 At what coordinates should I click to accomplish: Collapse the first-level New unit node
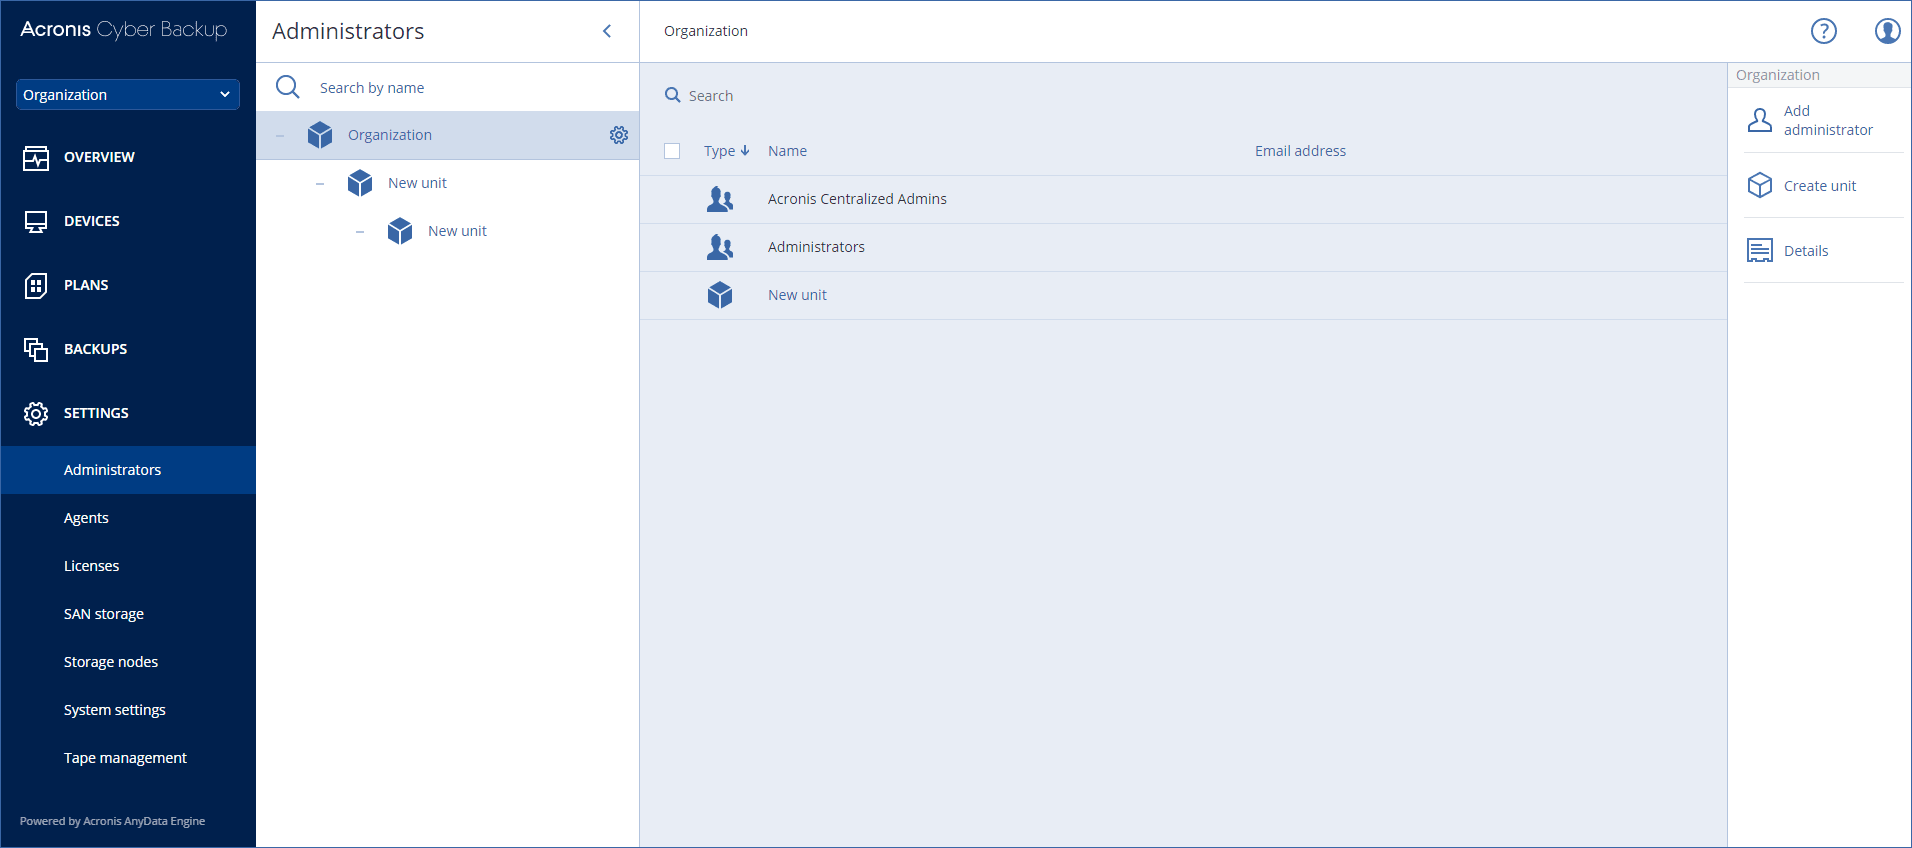(320, 184)
